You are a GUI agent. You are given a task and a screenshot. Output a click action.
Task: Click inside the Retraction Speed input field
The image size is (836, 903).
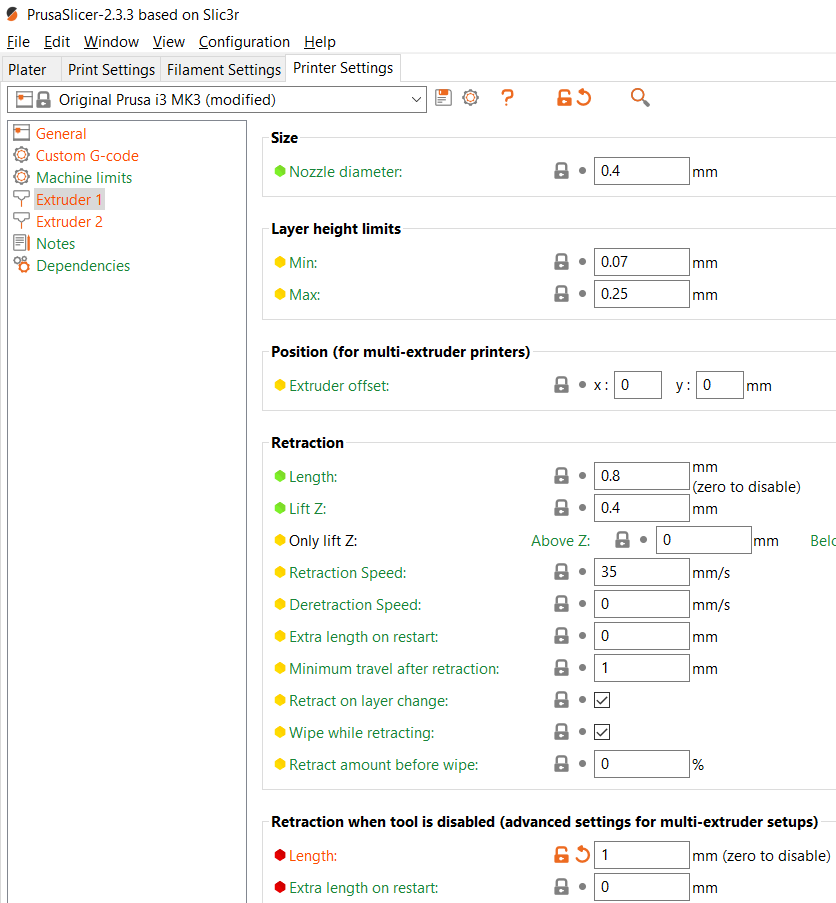(641, 571)
